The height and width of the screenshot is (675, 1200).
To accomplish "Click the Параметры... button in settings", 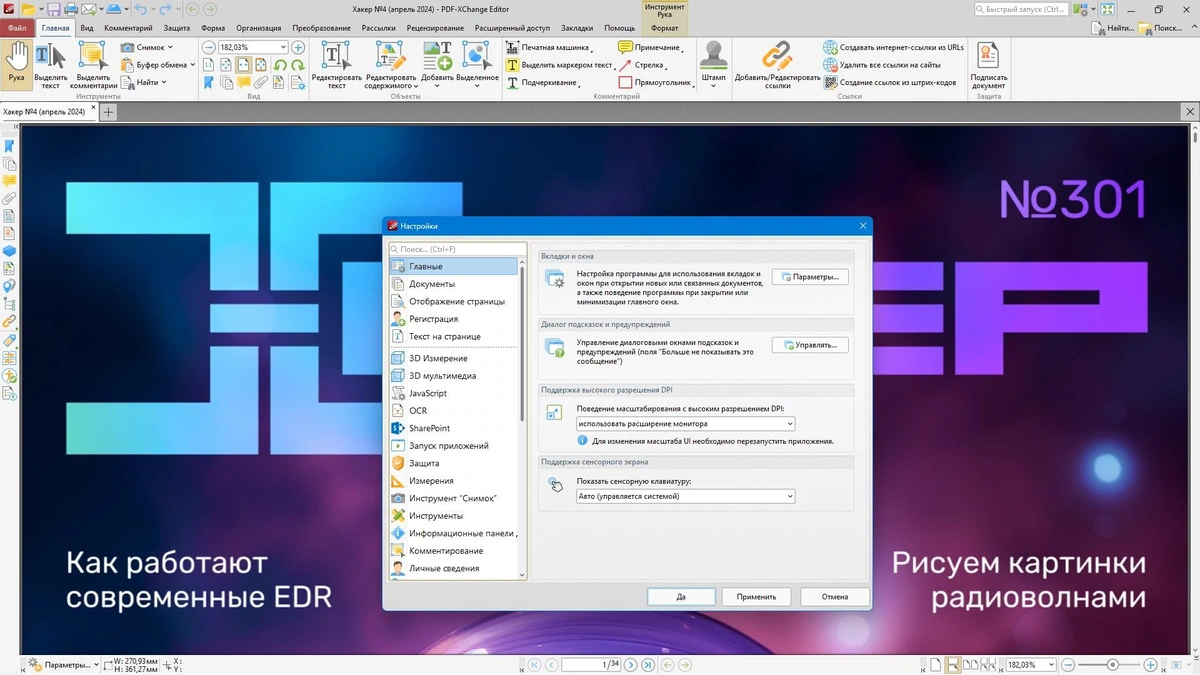I will [x=810, y=277].
